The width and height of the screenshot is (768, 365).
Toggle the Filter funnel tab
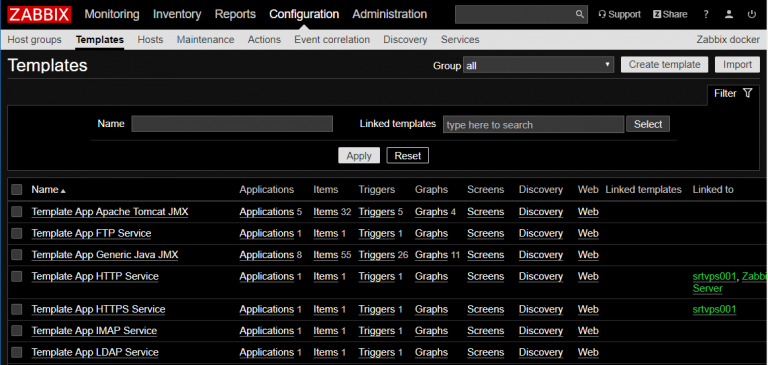(733, 93)
